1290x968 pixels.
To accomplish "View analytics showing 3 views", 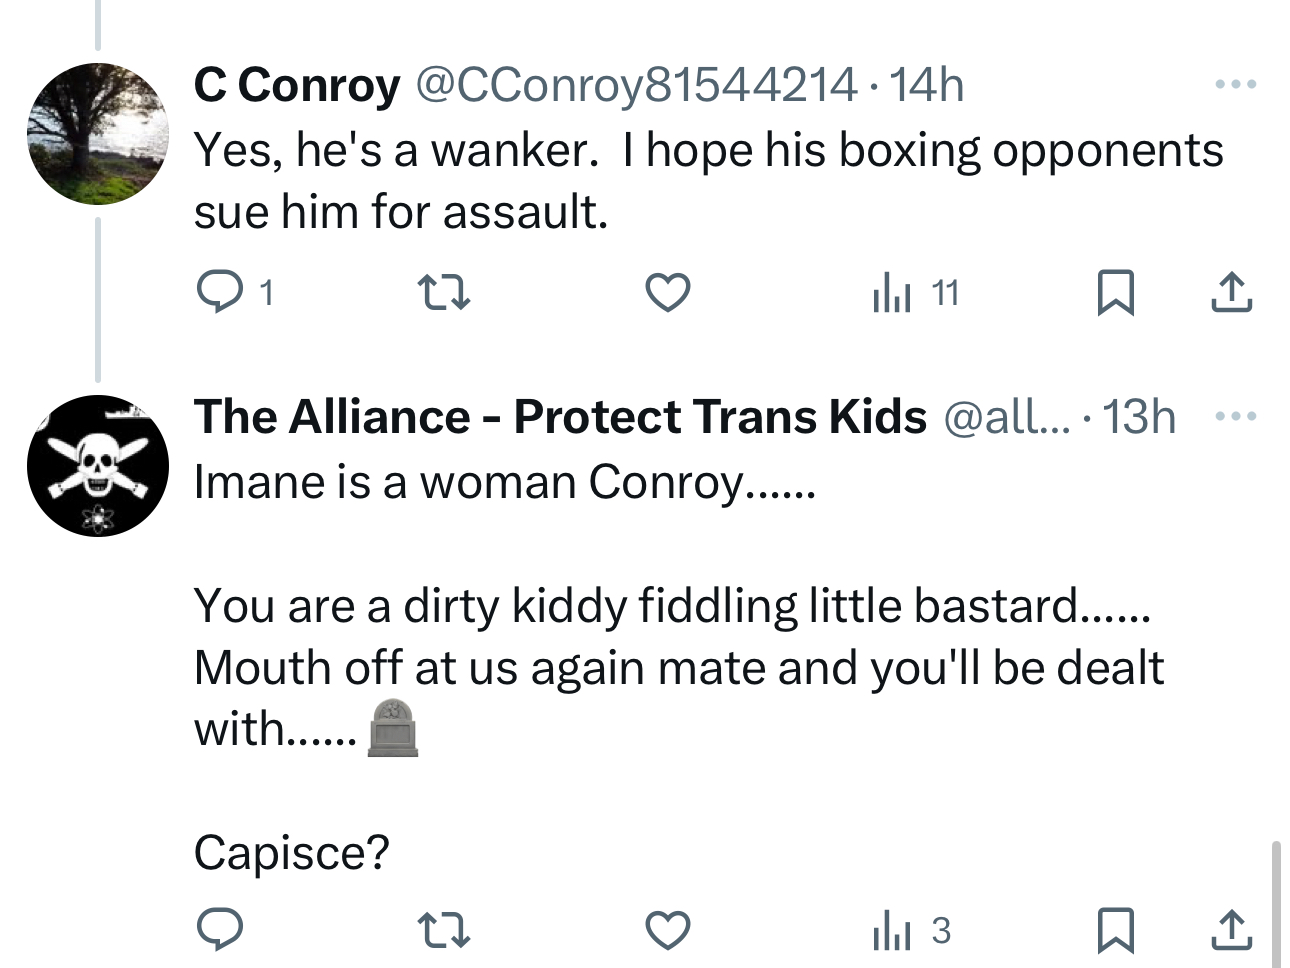I will coord(910,931).
